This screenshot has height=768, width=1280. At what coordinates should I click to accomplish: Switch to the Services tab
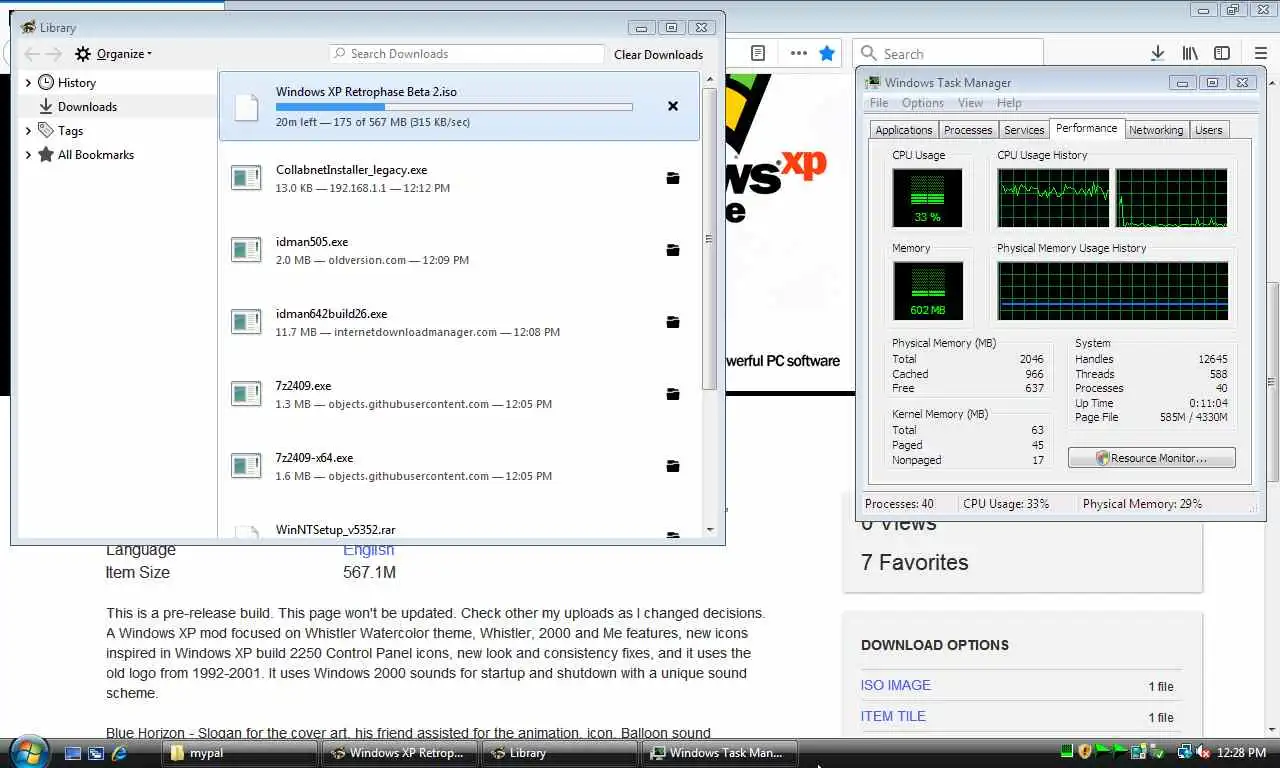point(1024,130)
